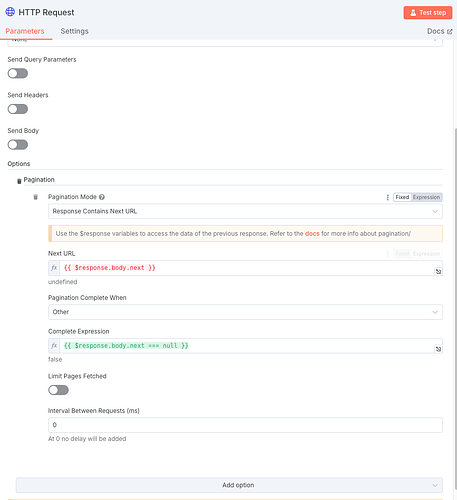Viewport: 457px width, 500px height.
Task: Toggle Limit Pages Fetched switch
Action: [x=58, y=390]
